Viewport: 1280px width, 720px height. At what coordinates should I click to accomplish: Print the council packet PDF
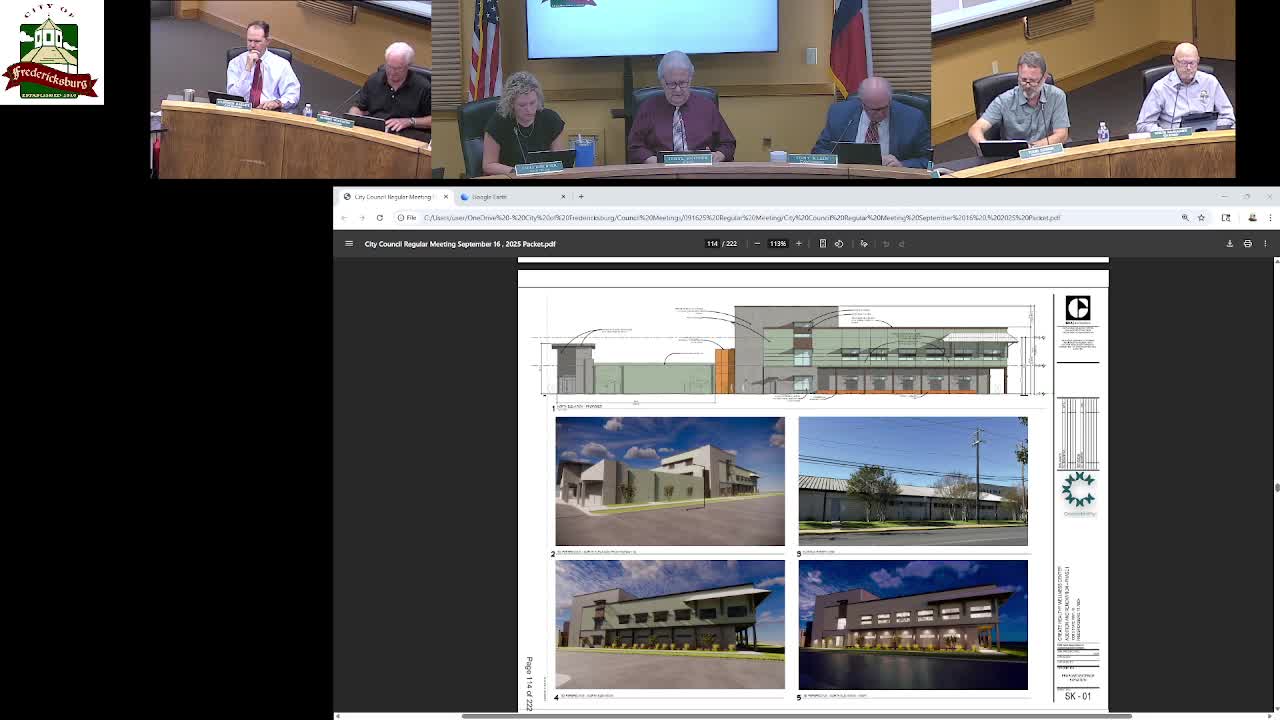1248,243
